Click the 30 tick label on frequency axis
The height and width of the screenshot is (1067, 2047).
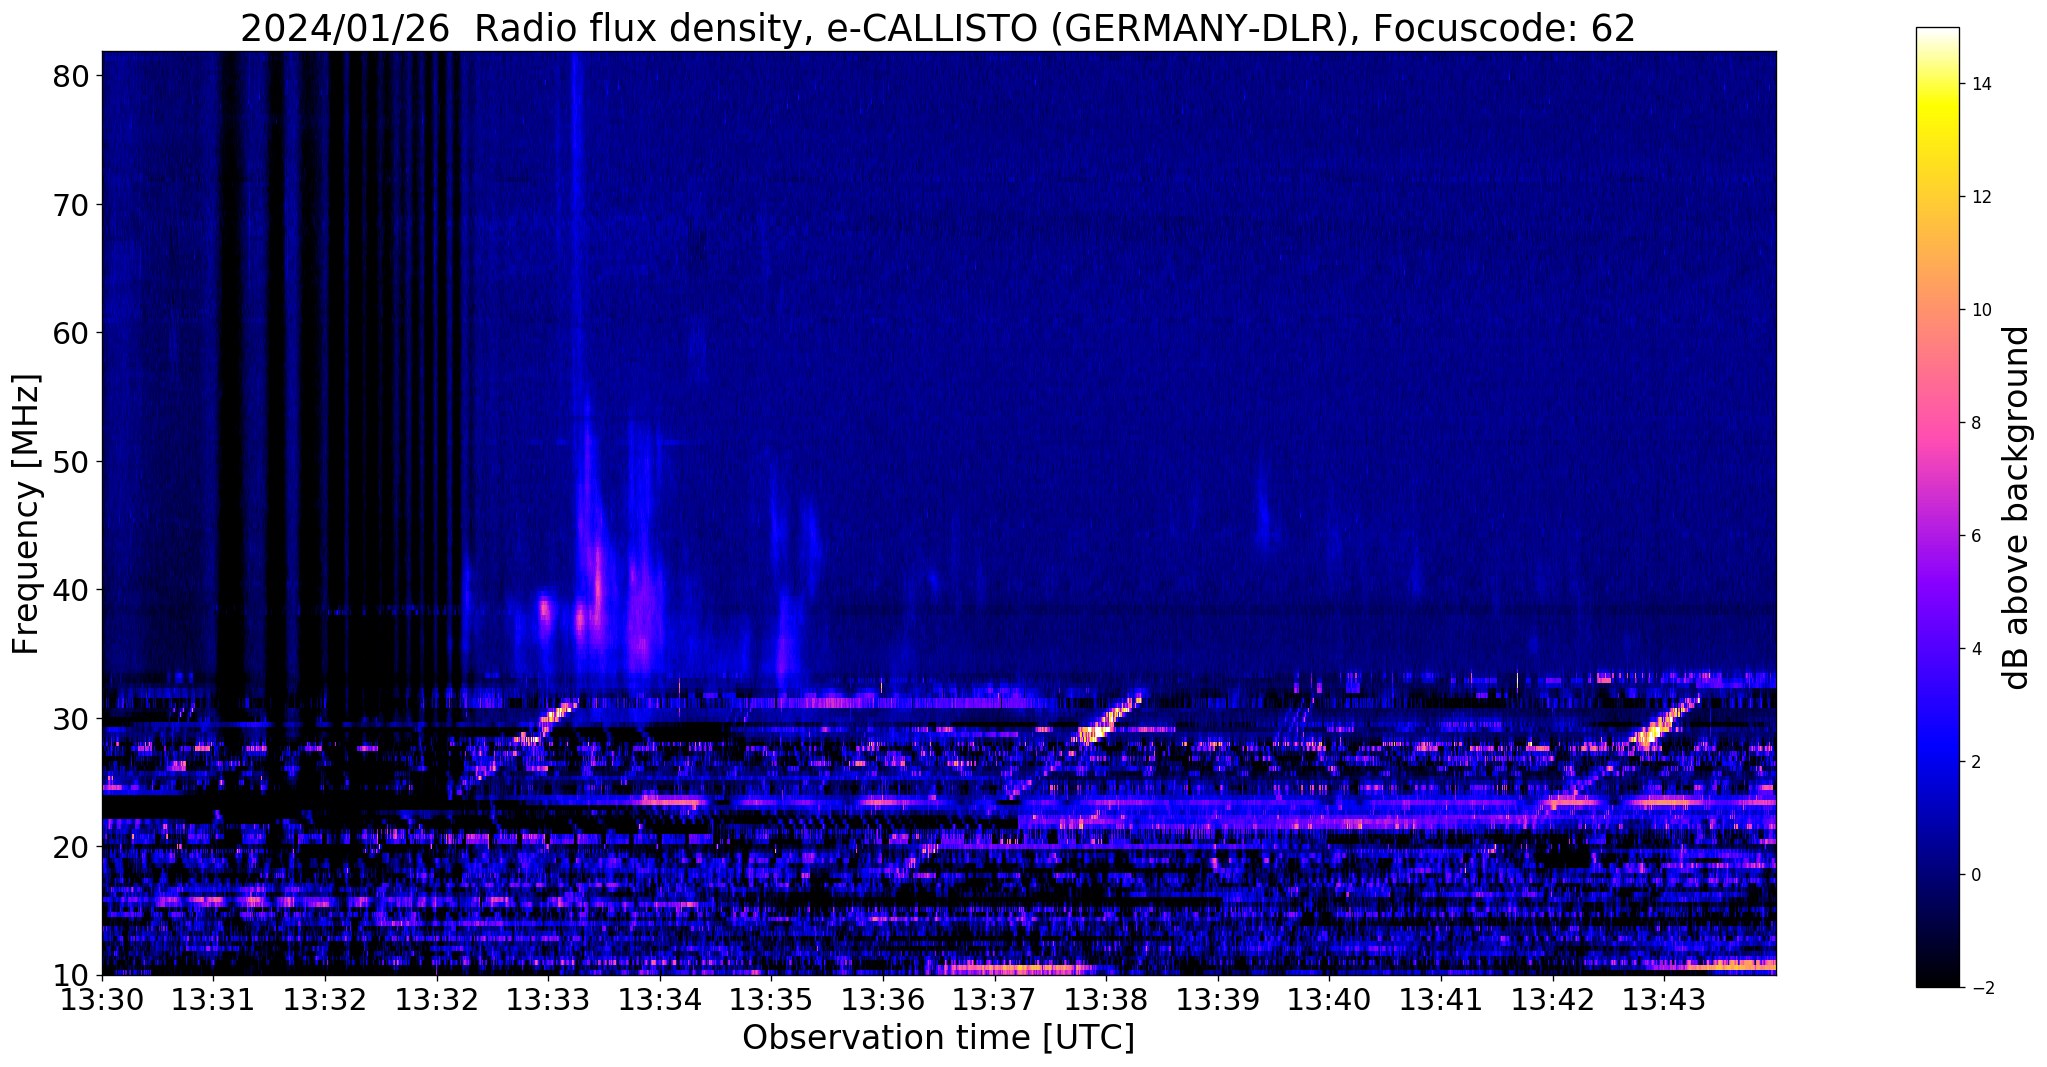(71, 718)
